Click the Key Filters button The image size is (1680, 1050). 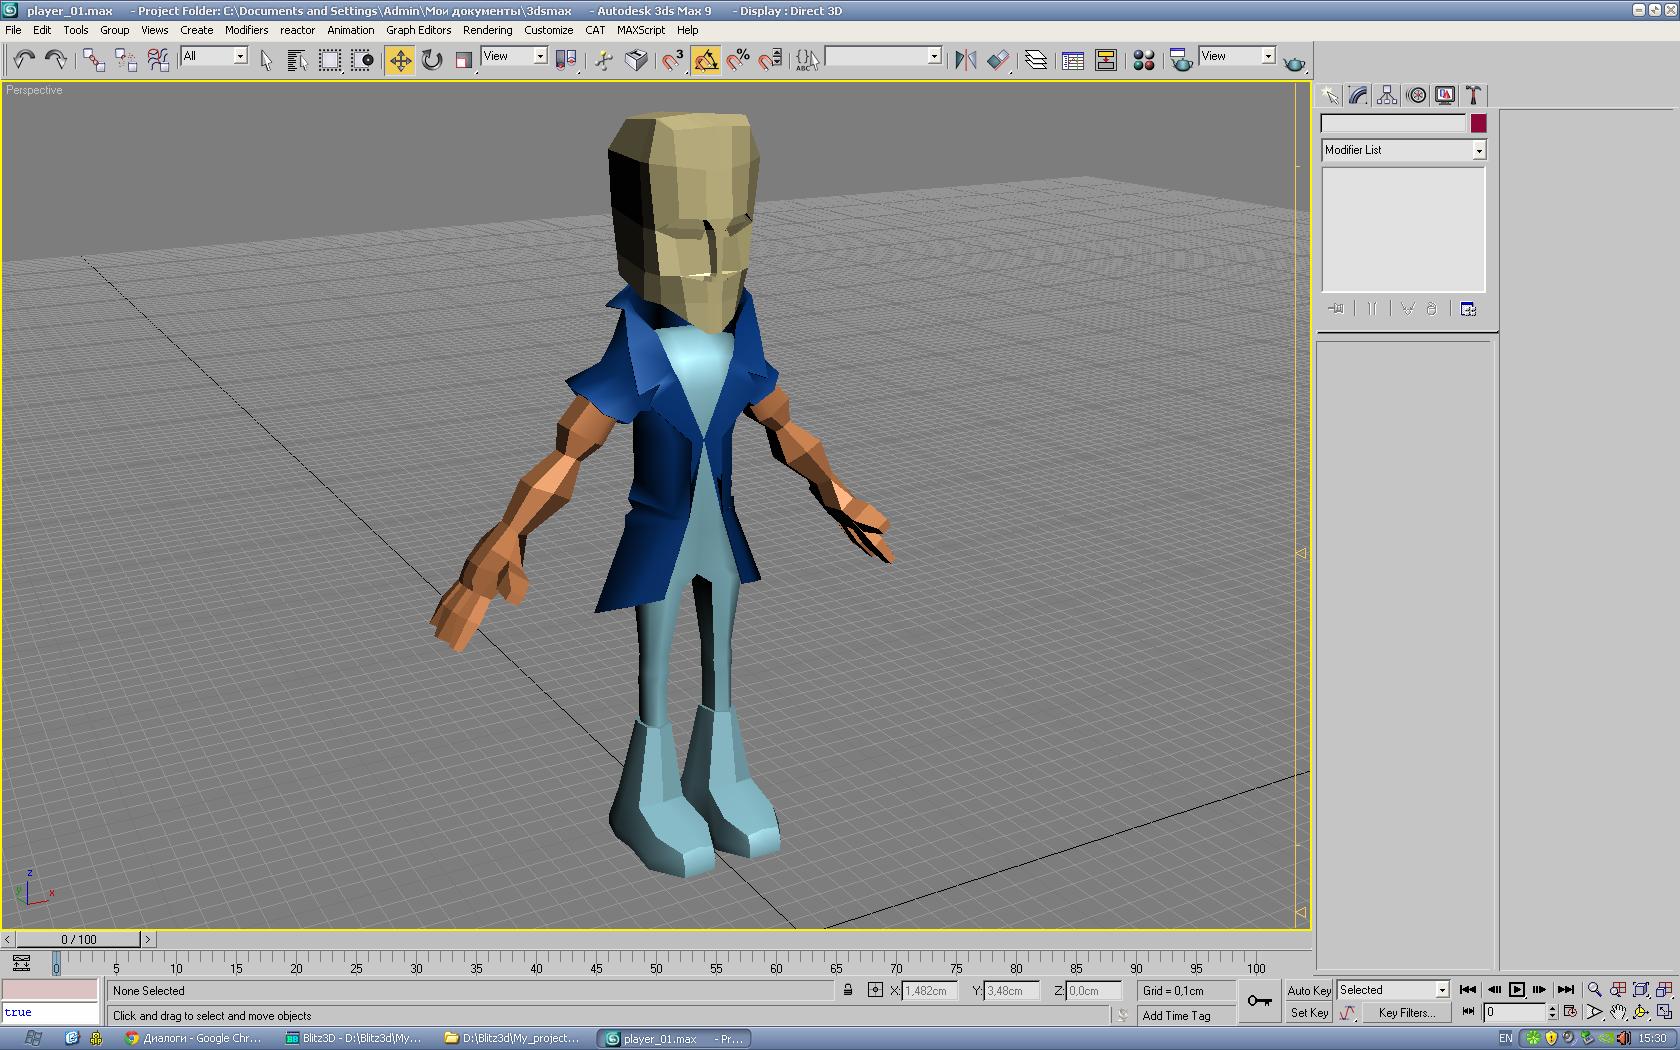coord(1406,1013)
